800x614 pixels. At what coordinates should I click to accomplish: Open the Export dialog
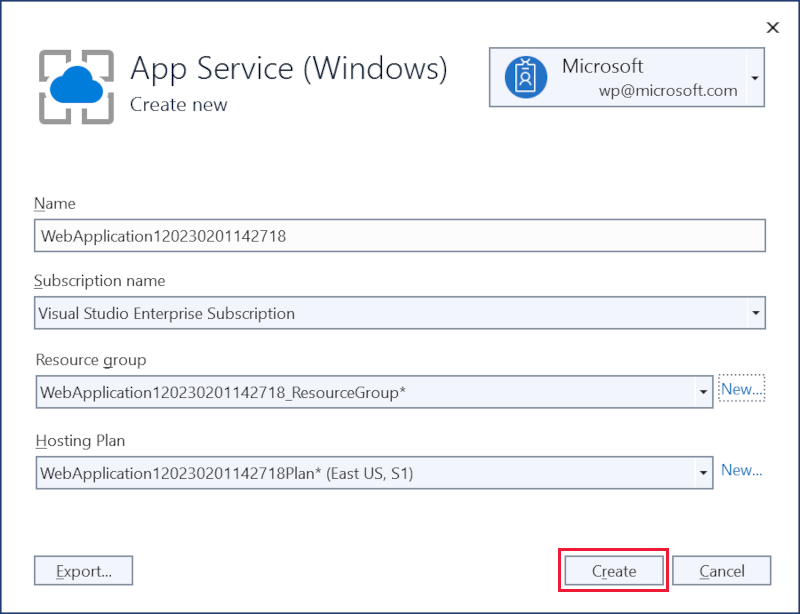pyautogui.click(x=83, y=570)
